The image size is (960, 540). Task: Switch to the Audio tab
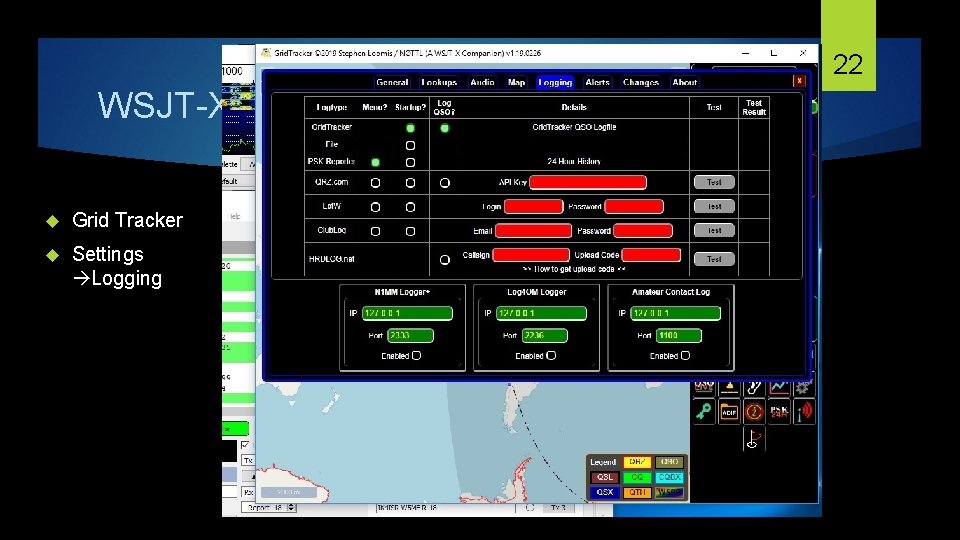pos(482,82)
